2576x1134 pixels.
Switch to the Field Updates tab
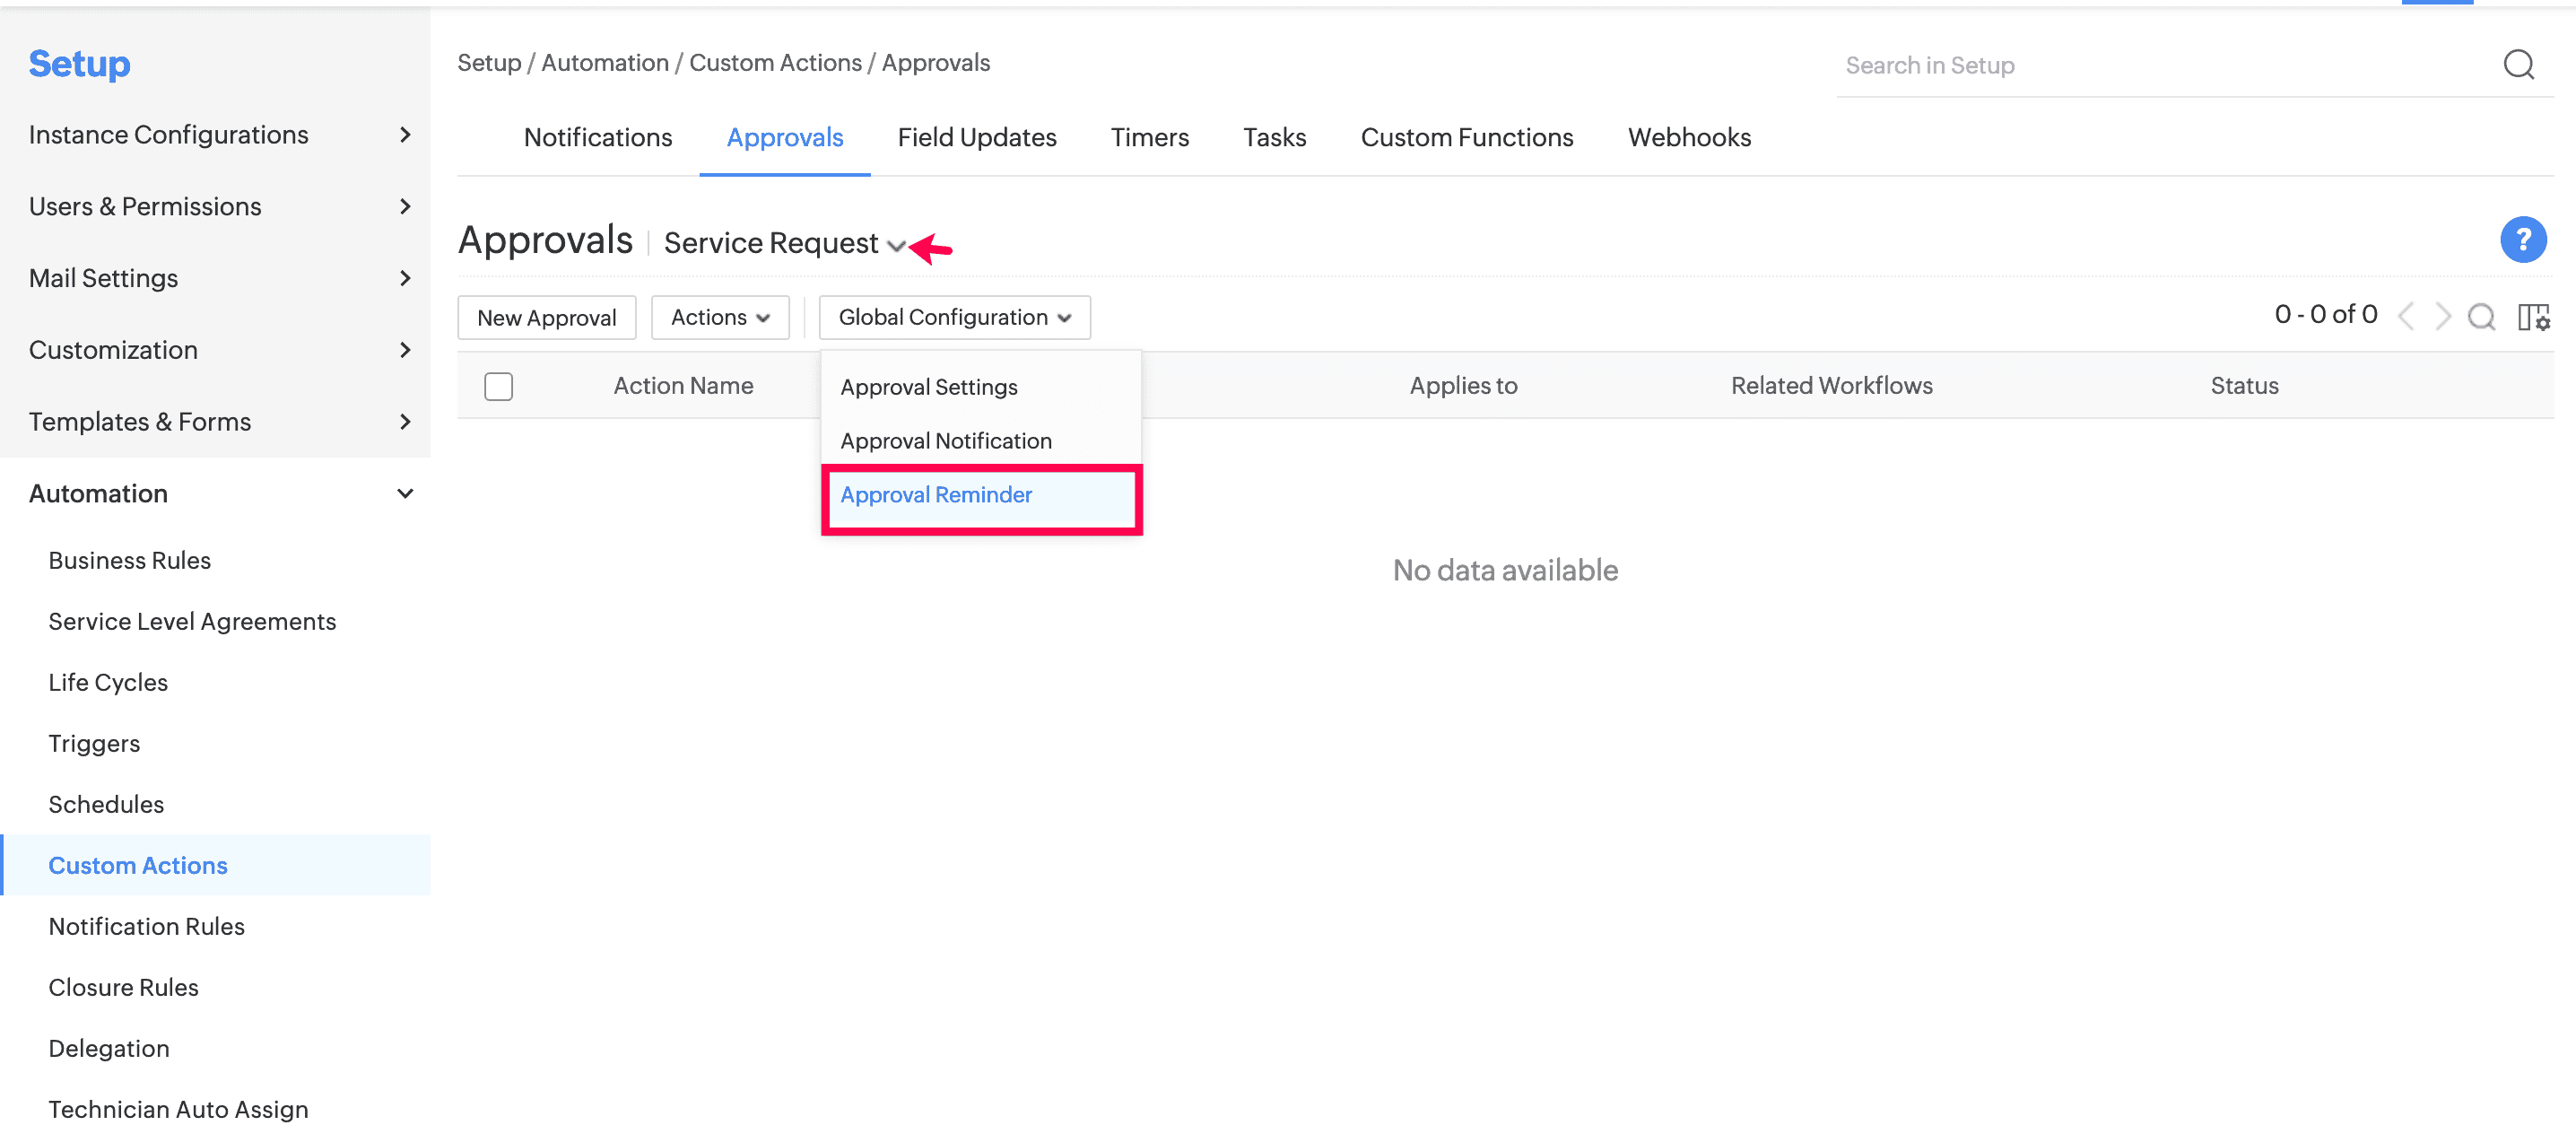(977, 137)
